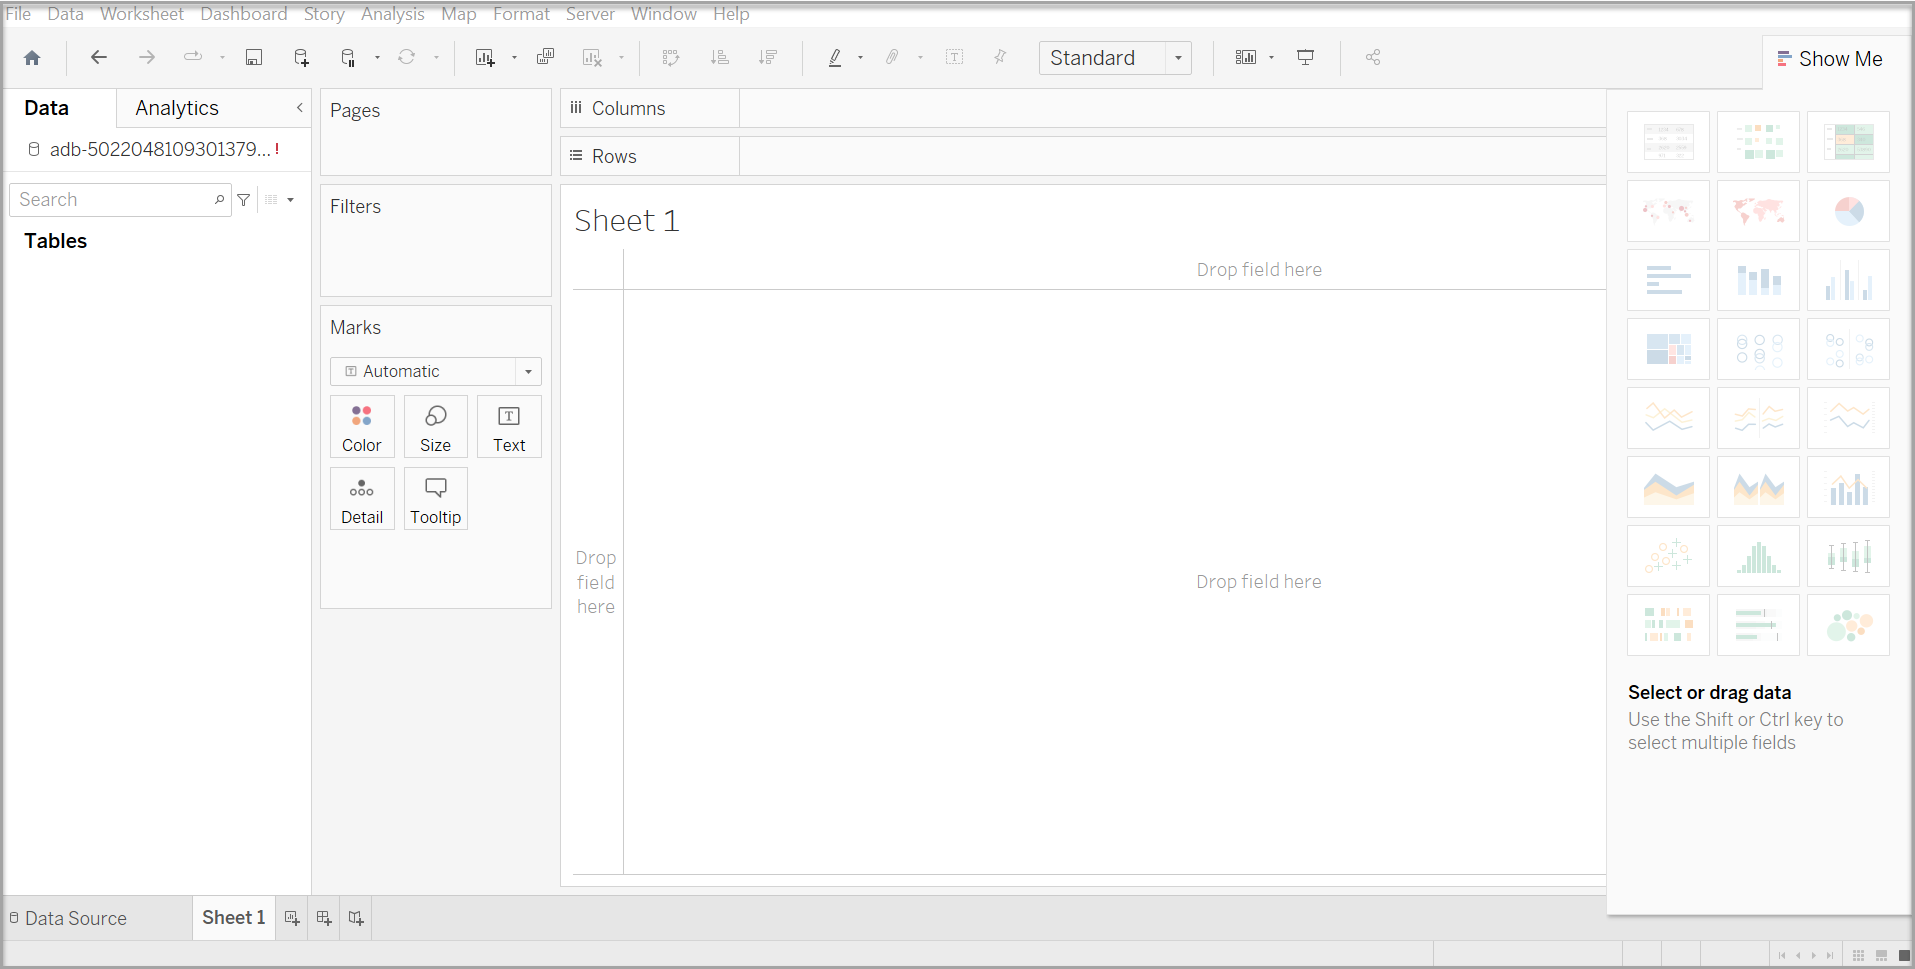Screen dimensions: 1915x969
Task: Switch to the Analytics tab
Action: [177, 108]
